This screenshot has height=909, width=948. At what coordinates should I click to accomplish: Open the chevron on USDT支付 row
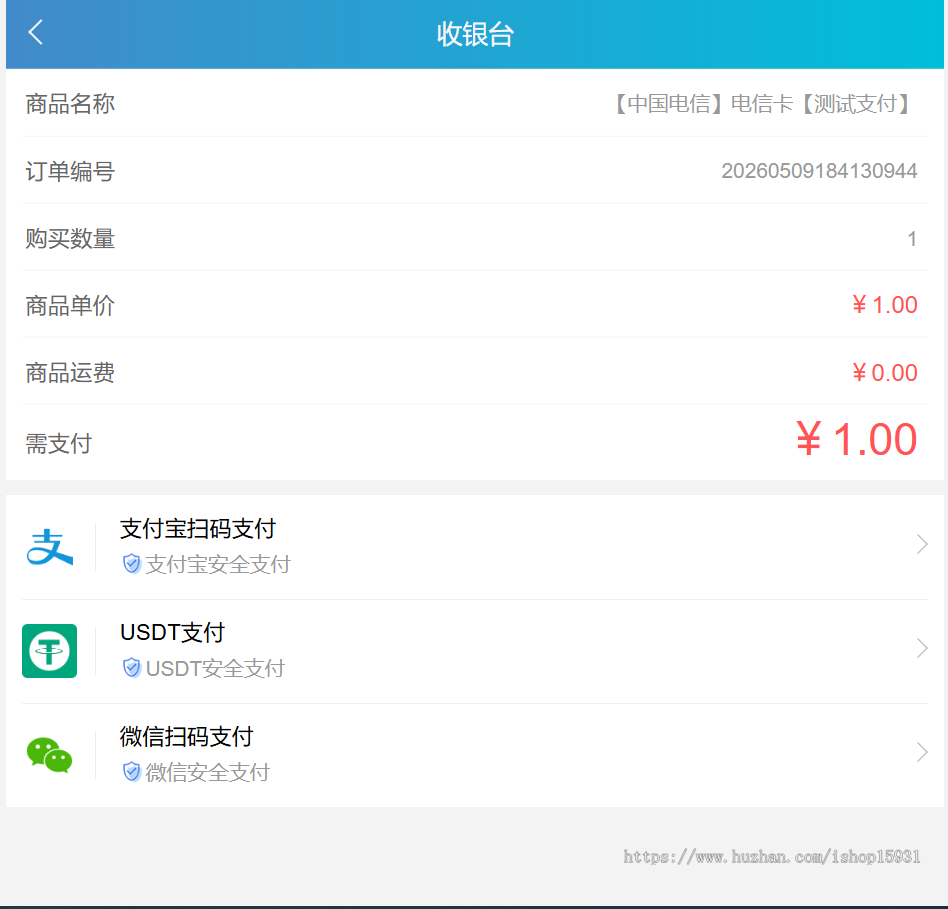point(922,648)
